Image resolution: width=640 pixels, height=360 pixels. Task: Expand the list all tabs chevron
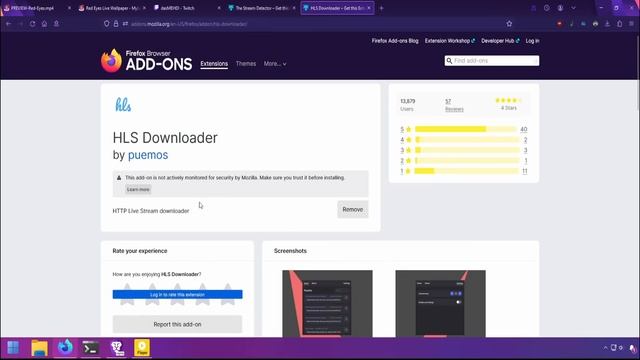coord(573,8)
